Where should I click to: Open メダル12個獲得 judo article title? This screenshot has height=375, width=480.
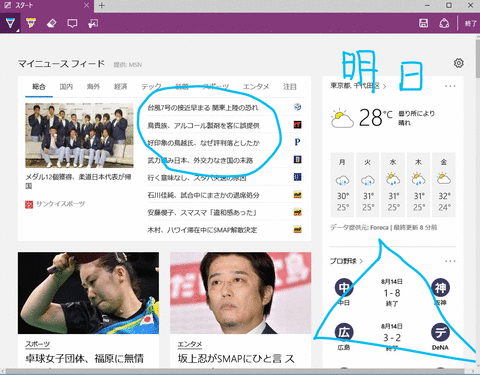click(78, 181)
